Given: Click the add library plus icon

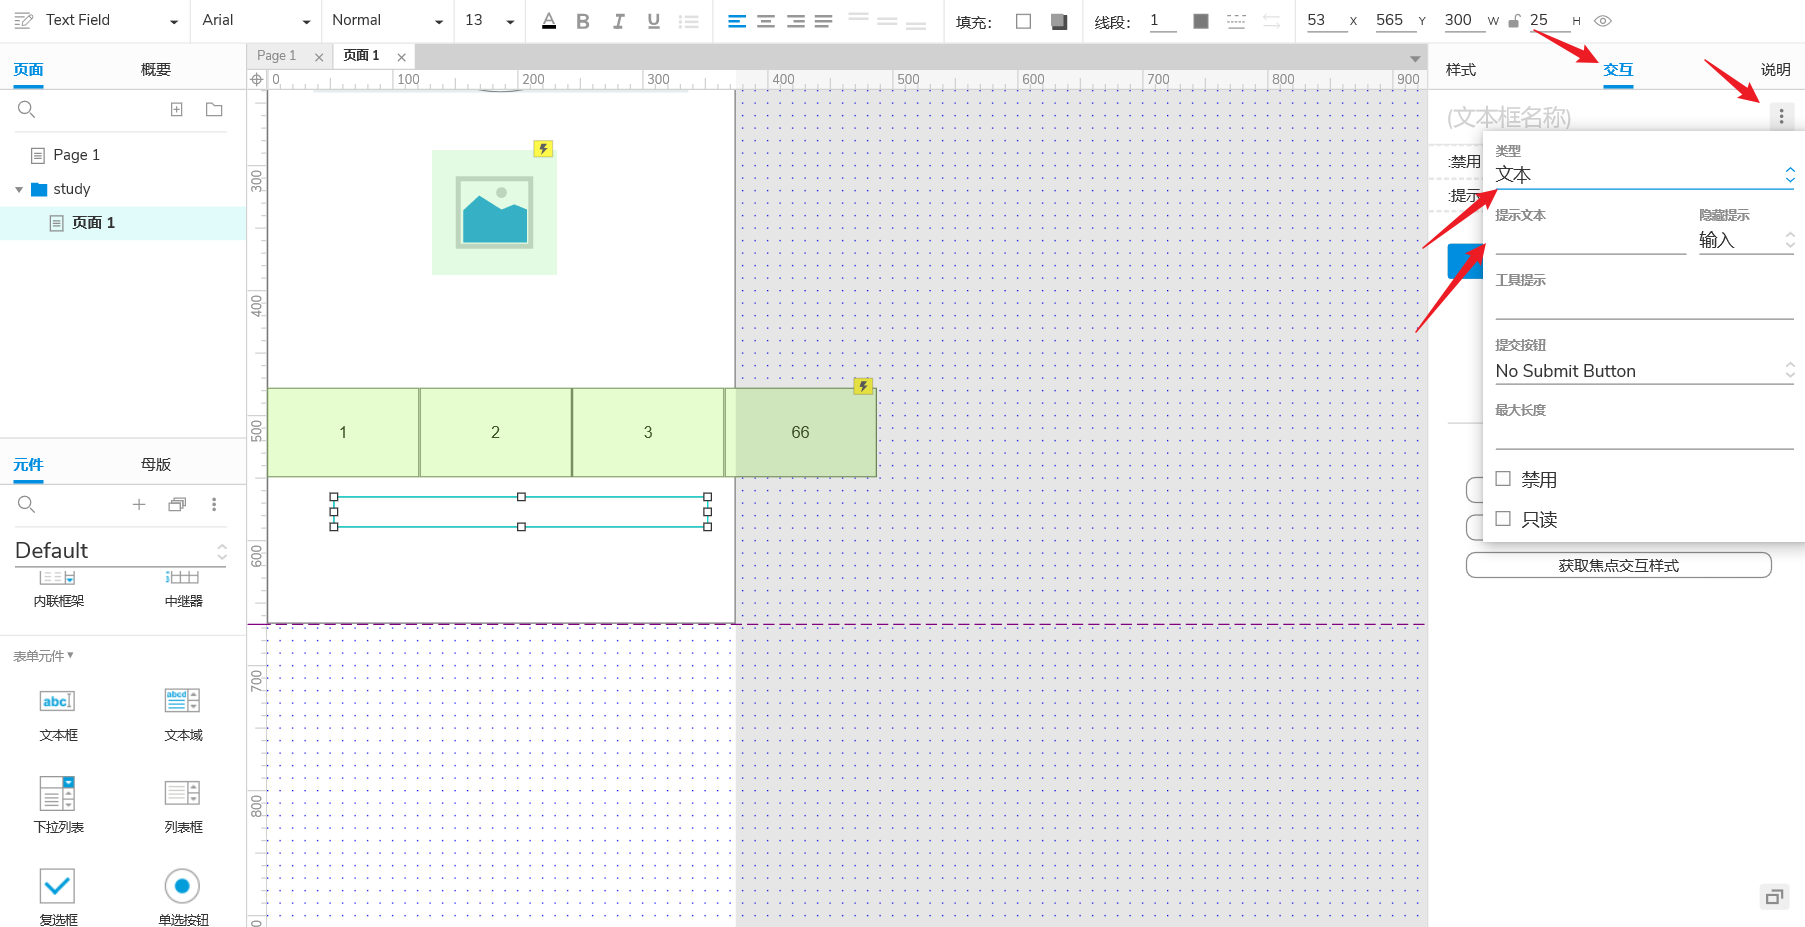Looking at the screenshot, I should (139, 504).
